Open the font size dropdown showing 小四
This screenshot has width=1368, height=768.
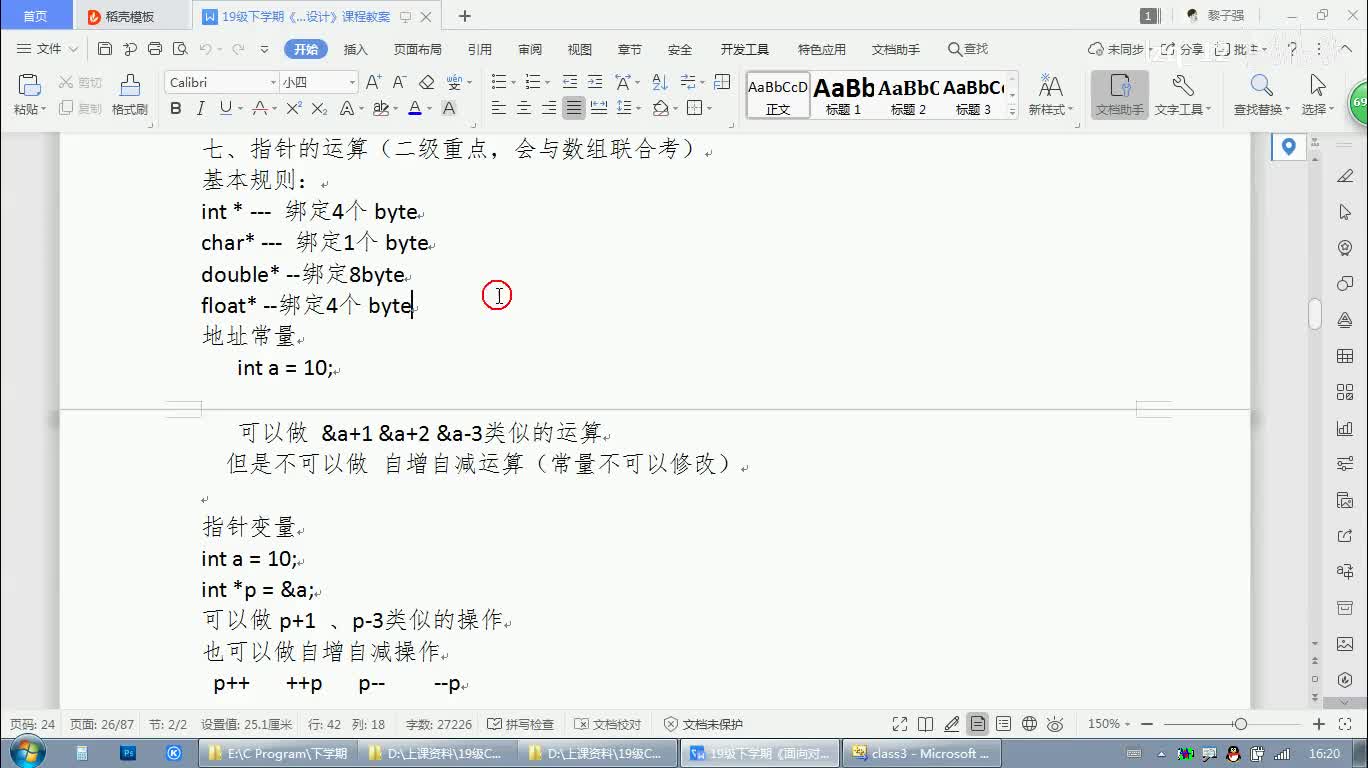pos(352,82)
